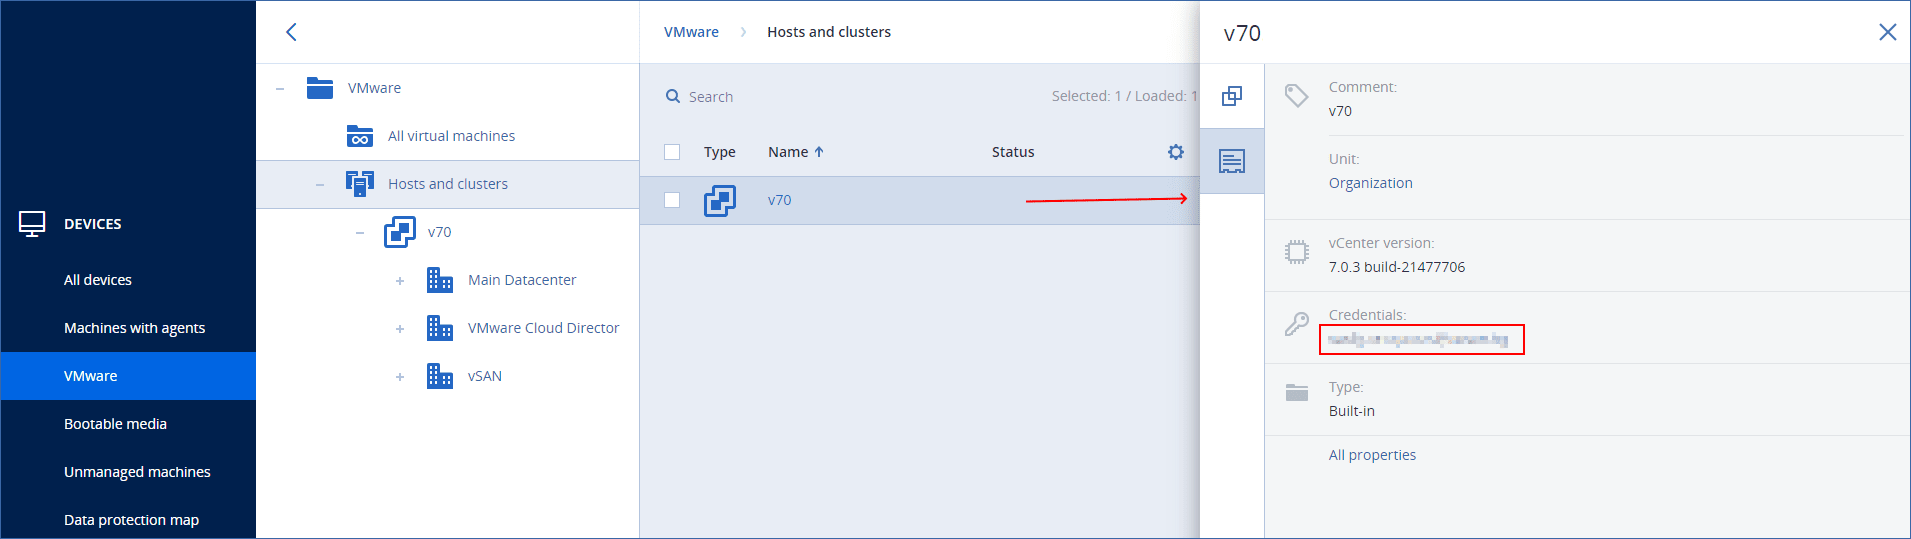Go to Bootable media section
The width and height of the screenshot is (1911, 539).
115,424
